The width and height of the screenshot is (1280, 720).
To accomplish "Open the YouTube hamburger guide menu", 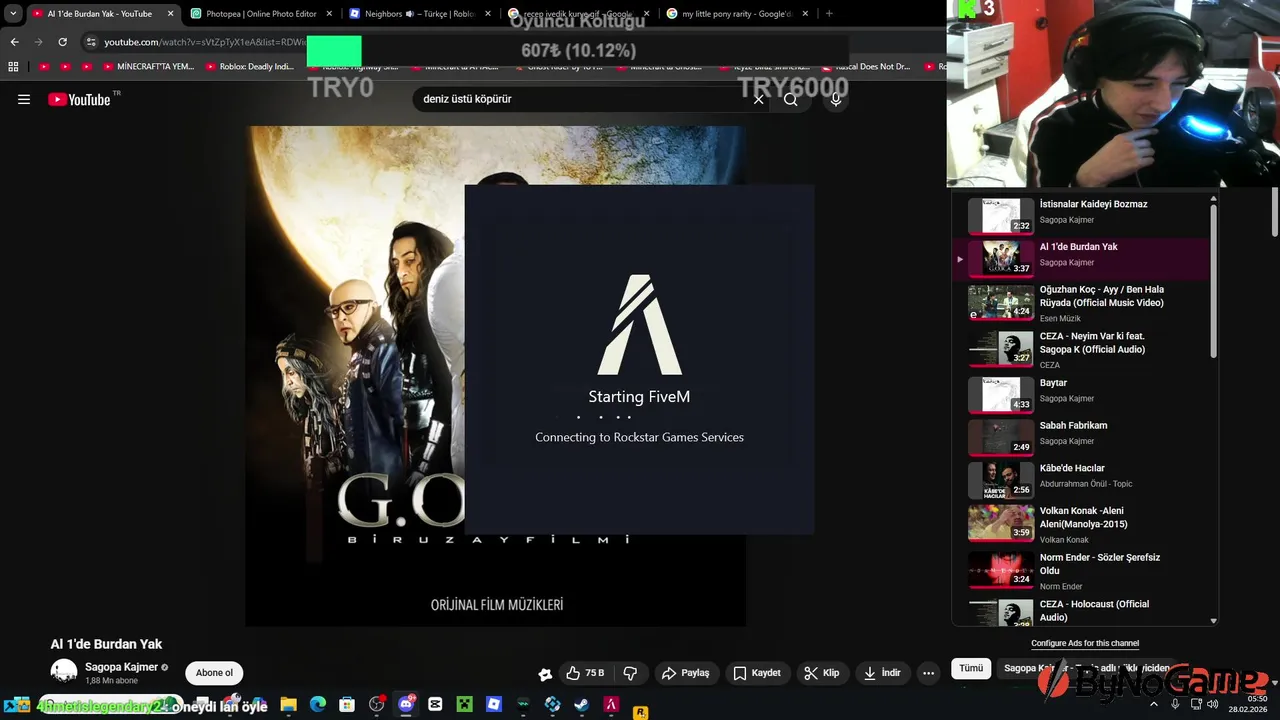I will [x=24, y=99].
